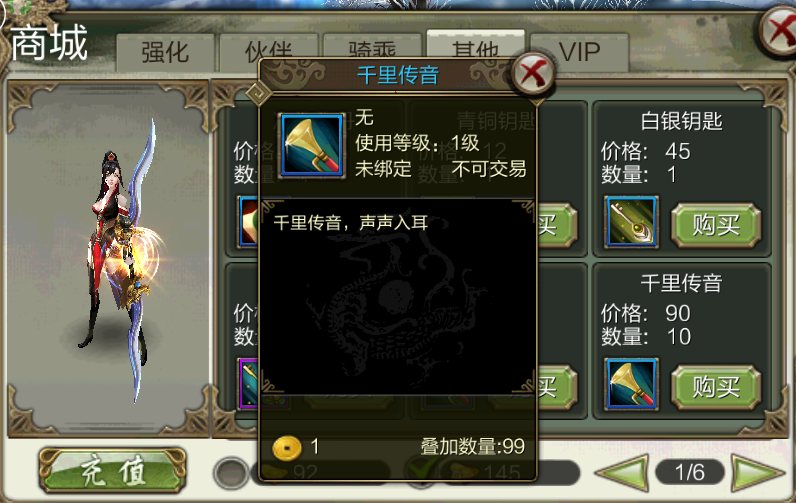
Task: Click 购买 for 千里传音 item
Action: [x=716, y=387]
